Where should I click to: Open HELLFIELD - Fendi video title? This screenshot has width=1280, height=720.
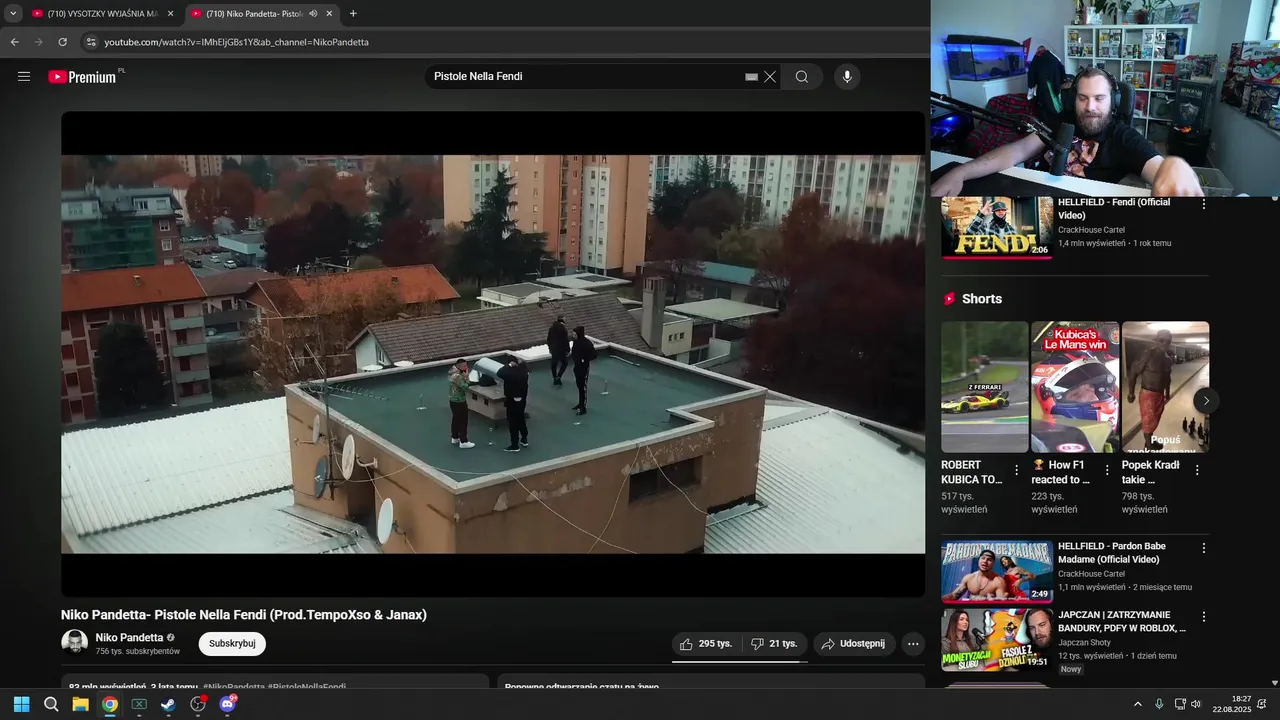click(1114, 209)
